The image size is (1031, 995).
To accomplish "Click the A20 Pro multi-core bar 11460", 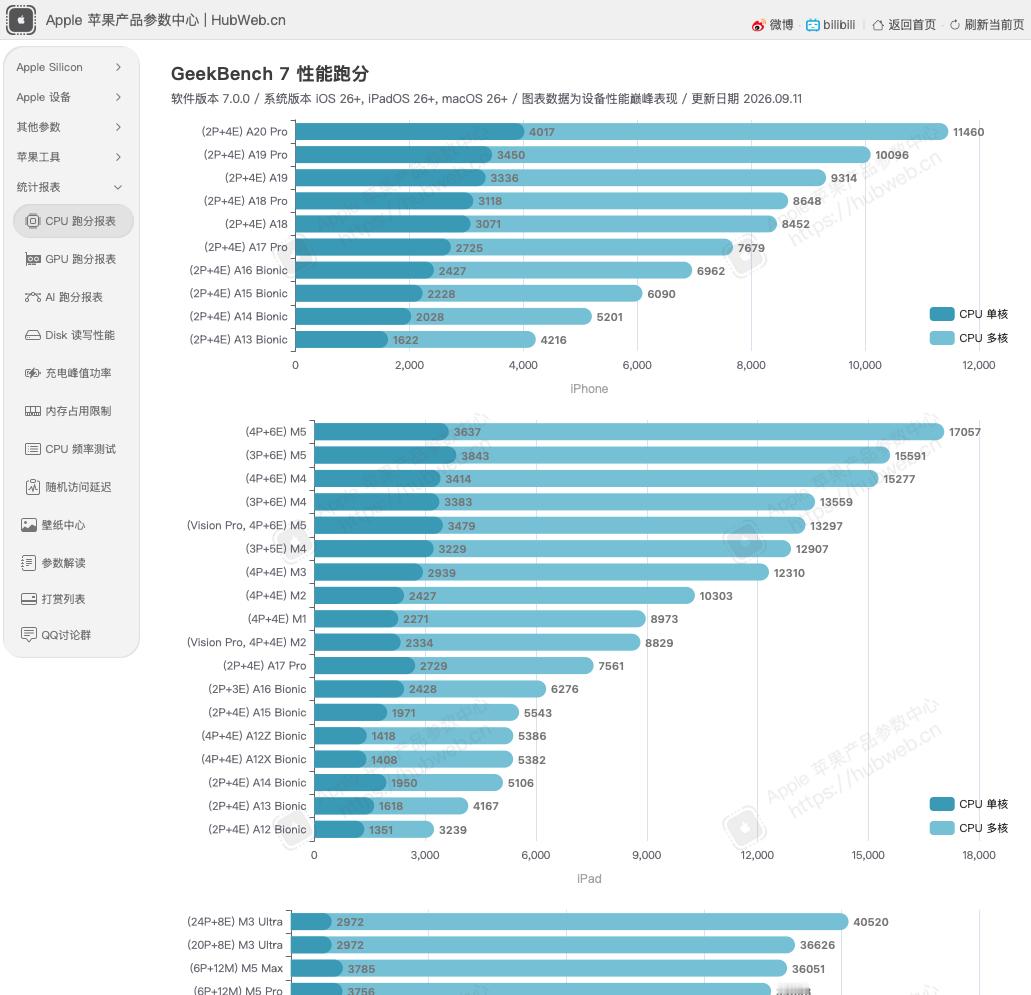I will pos(736,132).
